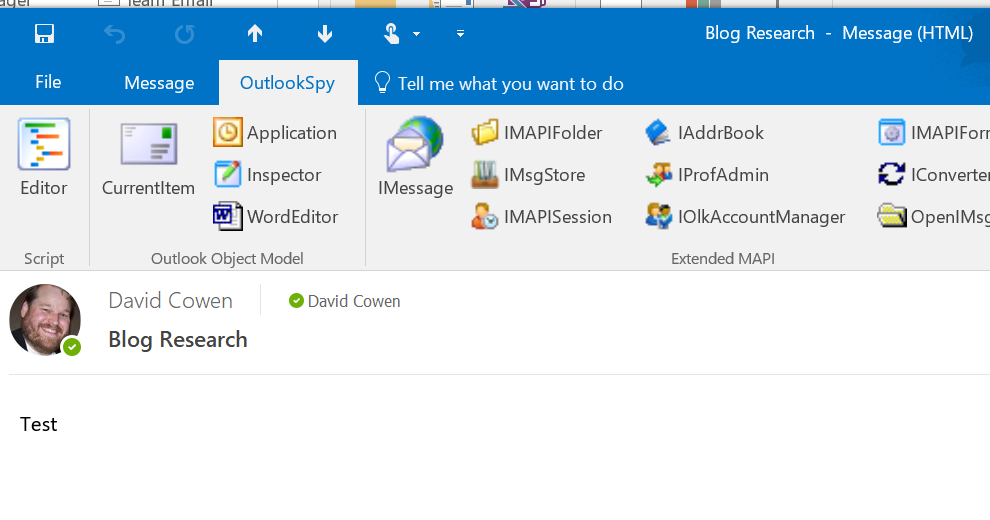
Task: Open the OutlookSpy Script Editor
Action: [x=44, y=157]
